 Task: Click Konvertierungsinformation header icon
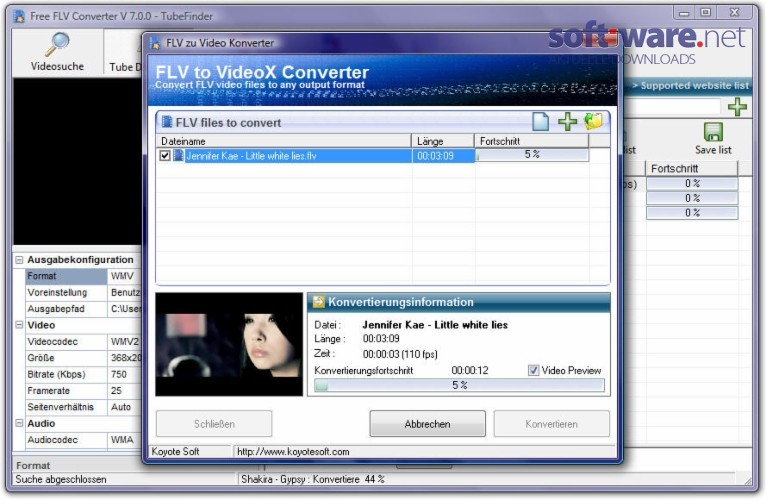(x=319, y=302)
